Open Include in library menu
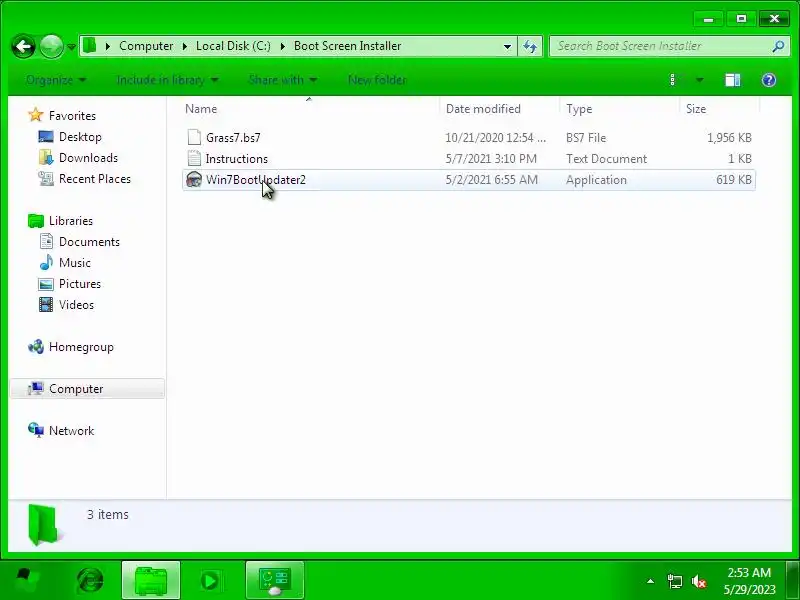Screen dimensions: 800x600 tap(167, 80)
